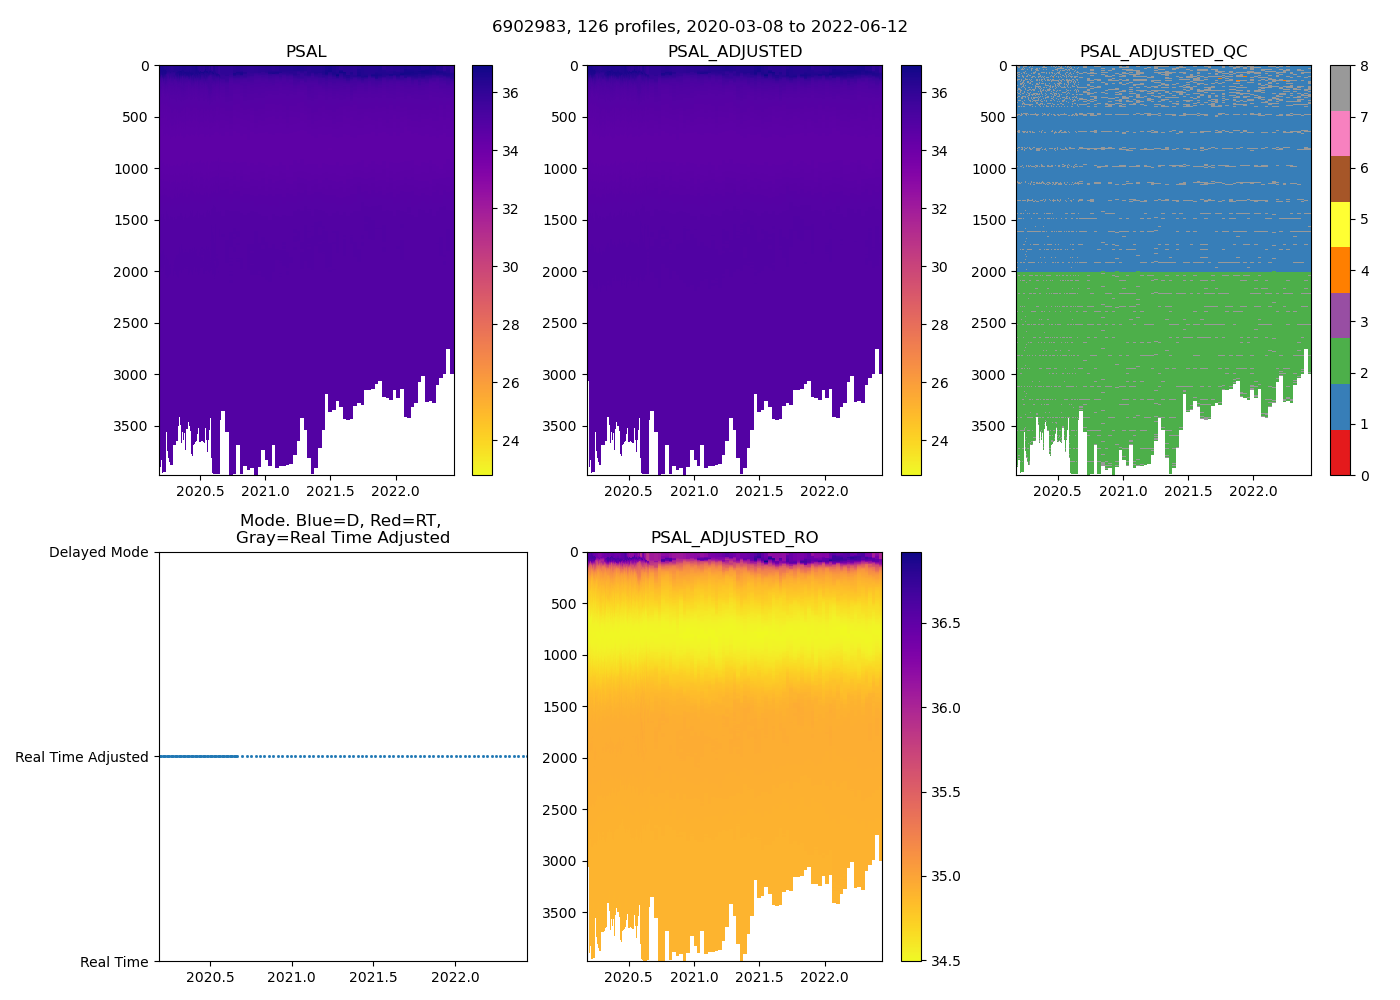Click the Delayed Mode axis label
This screenshot has height=1000, width=1400.
98,553
